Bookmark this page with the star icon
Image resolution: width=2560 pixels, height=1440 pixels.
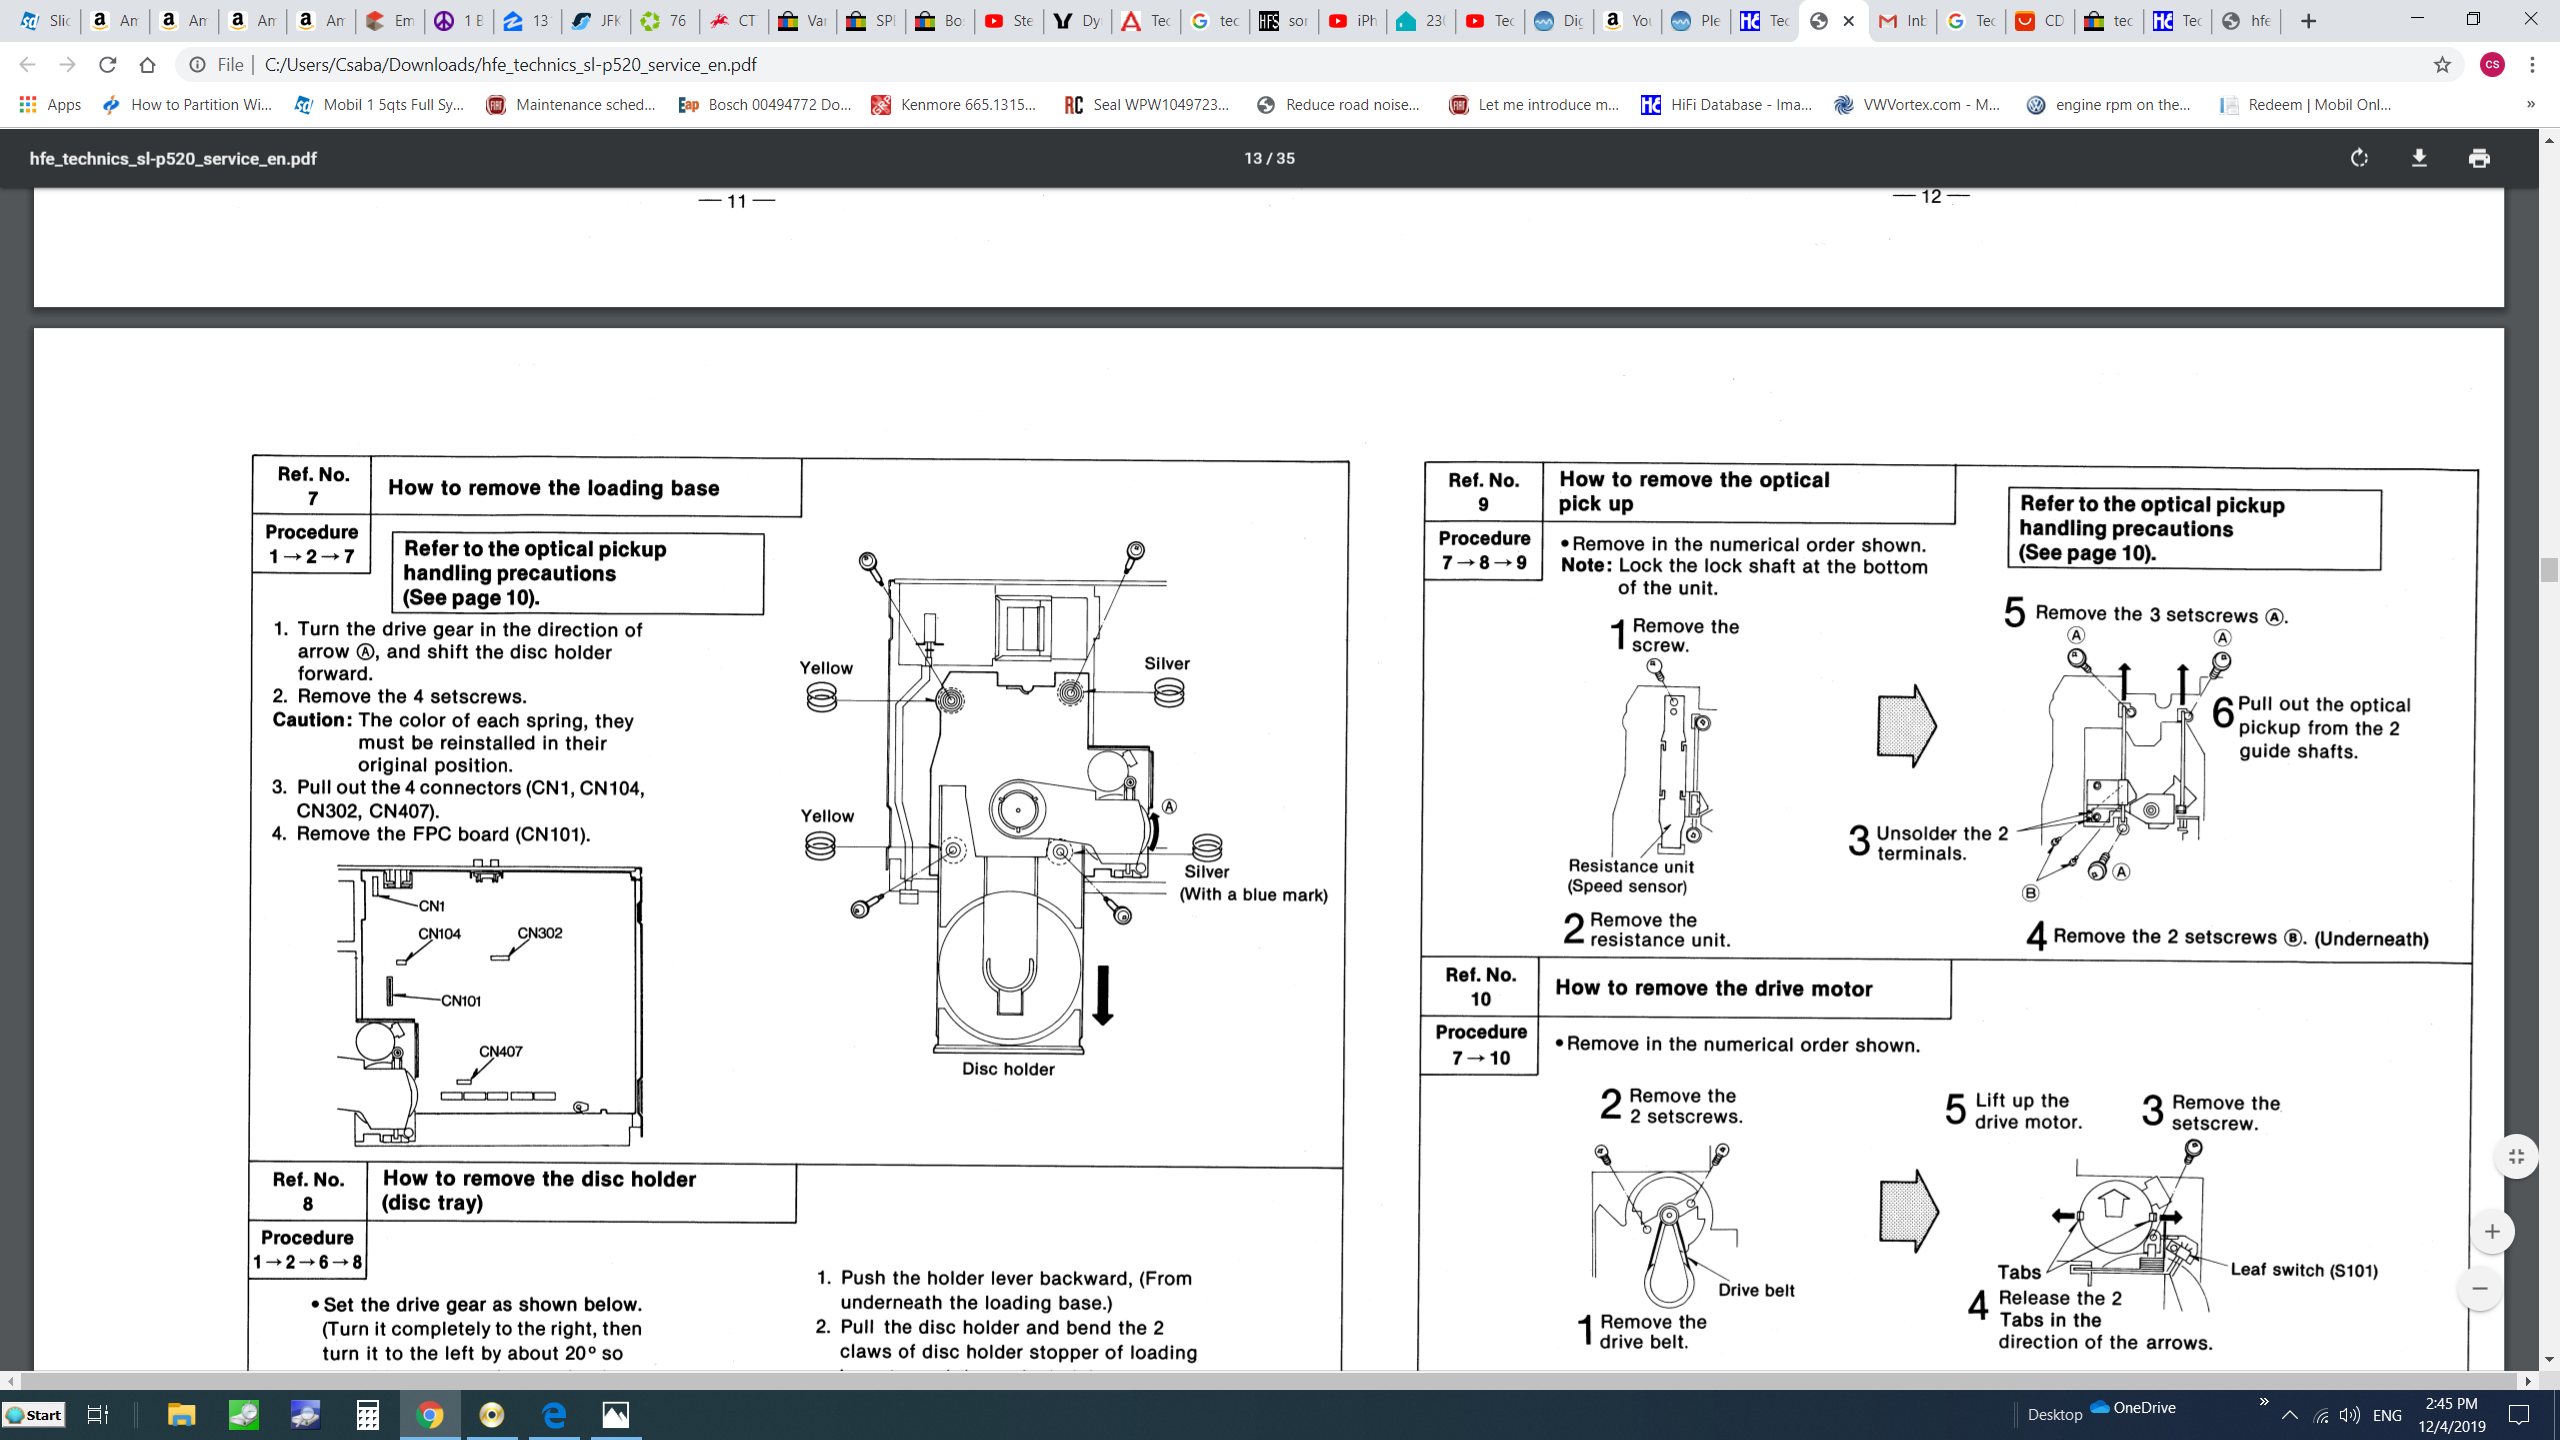pyautogui.click(x=2442, y=65)
